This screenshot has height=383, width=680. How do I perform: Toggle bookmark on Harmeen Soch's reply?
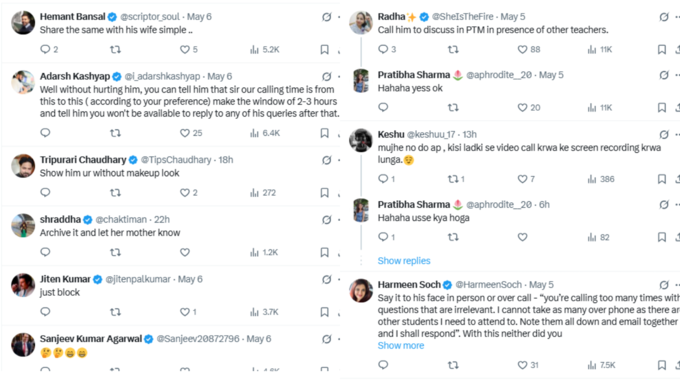click(x=662, y=365)
